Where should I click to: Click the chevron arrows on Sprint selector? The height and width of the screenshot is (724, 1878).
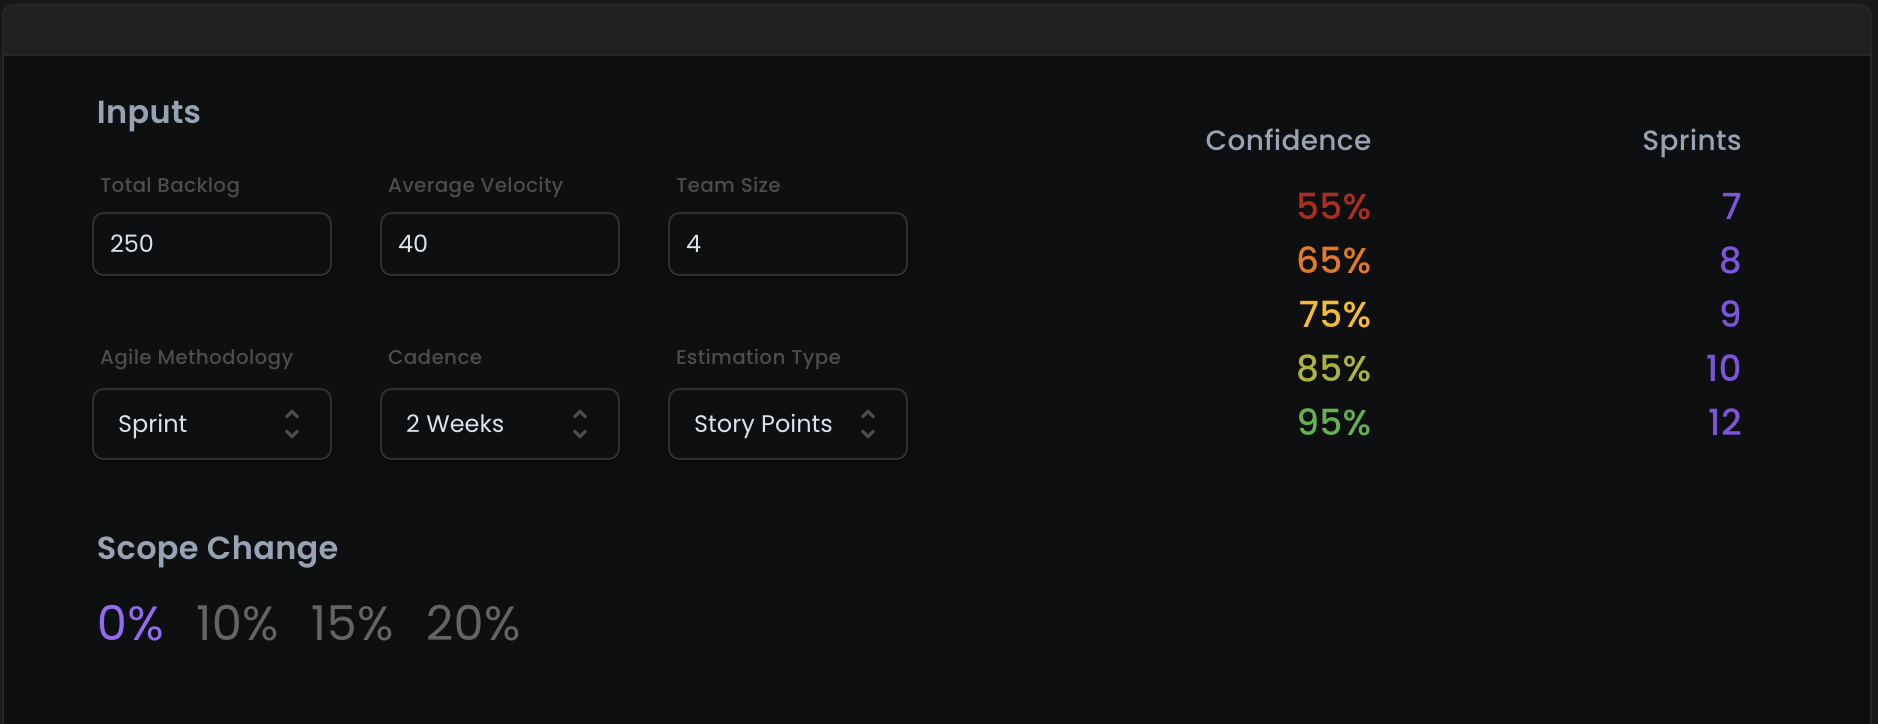292,424
